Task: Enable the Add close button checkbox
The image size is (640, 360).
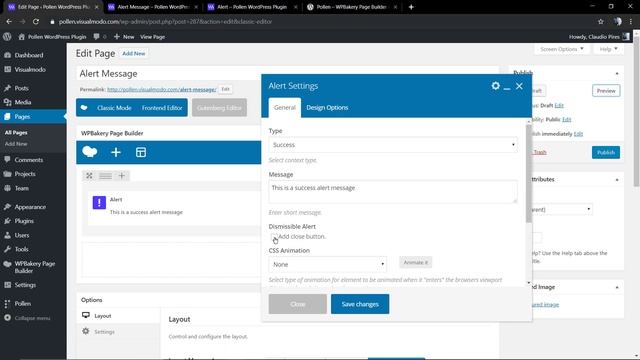Action: click(273, 237)
